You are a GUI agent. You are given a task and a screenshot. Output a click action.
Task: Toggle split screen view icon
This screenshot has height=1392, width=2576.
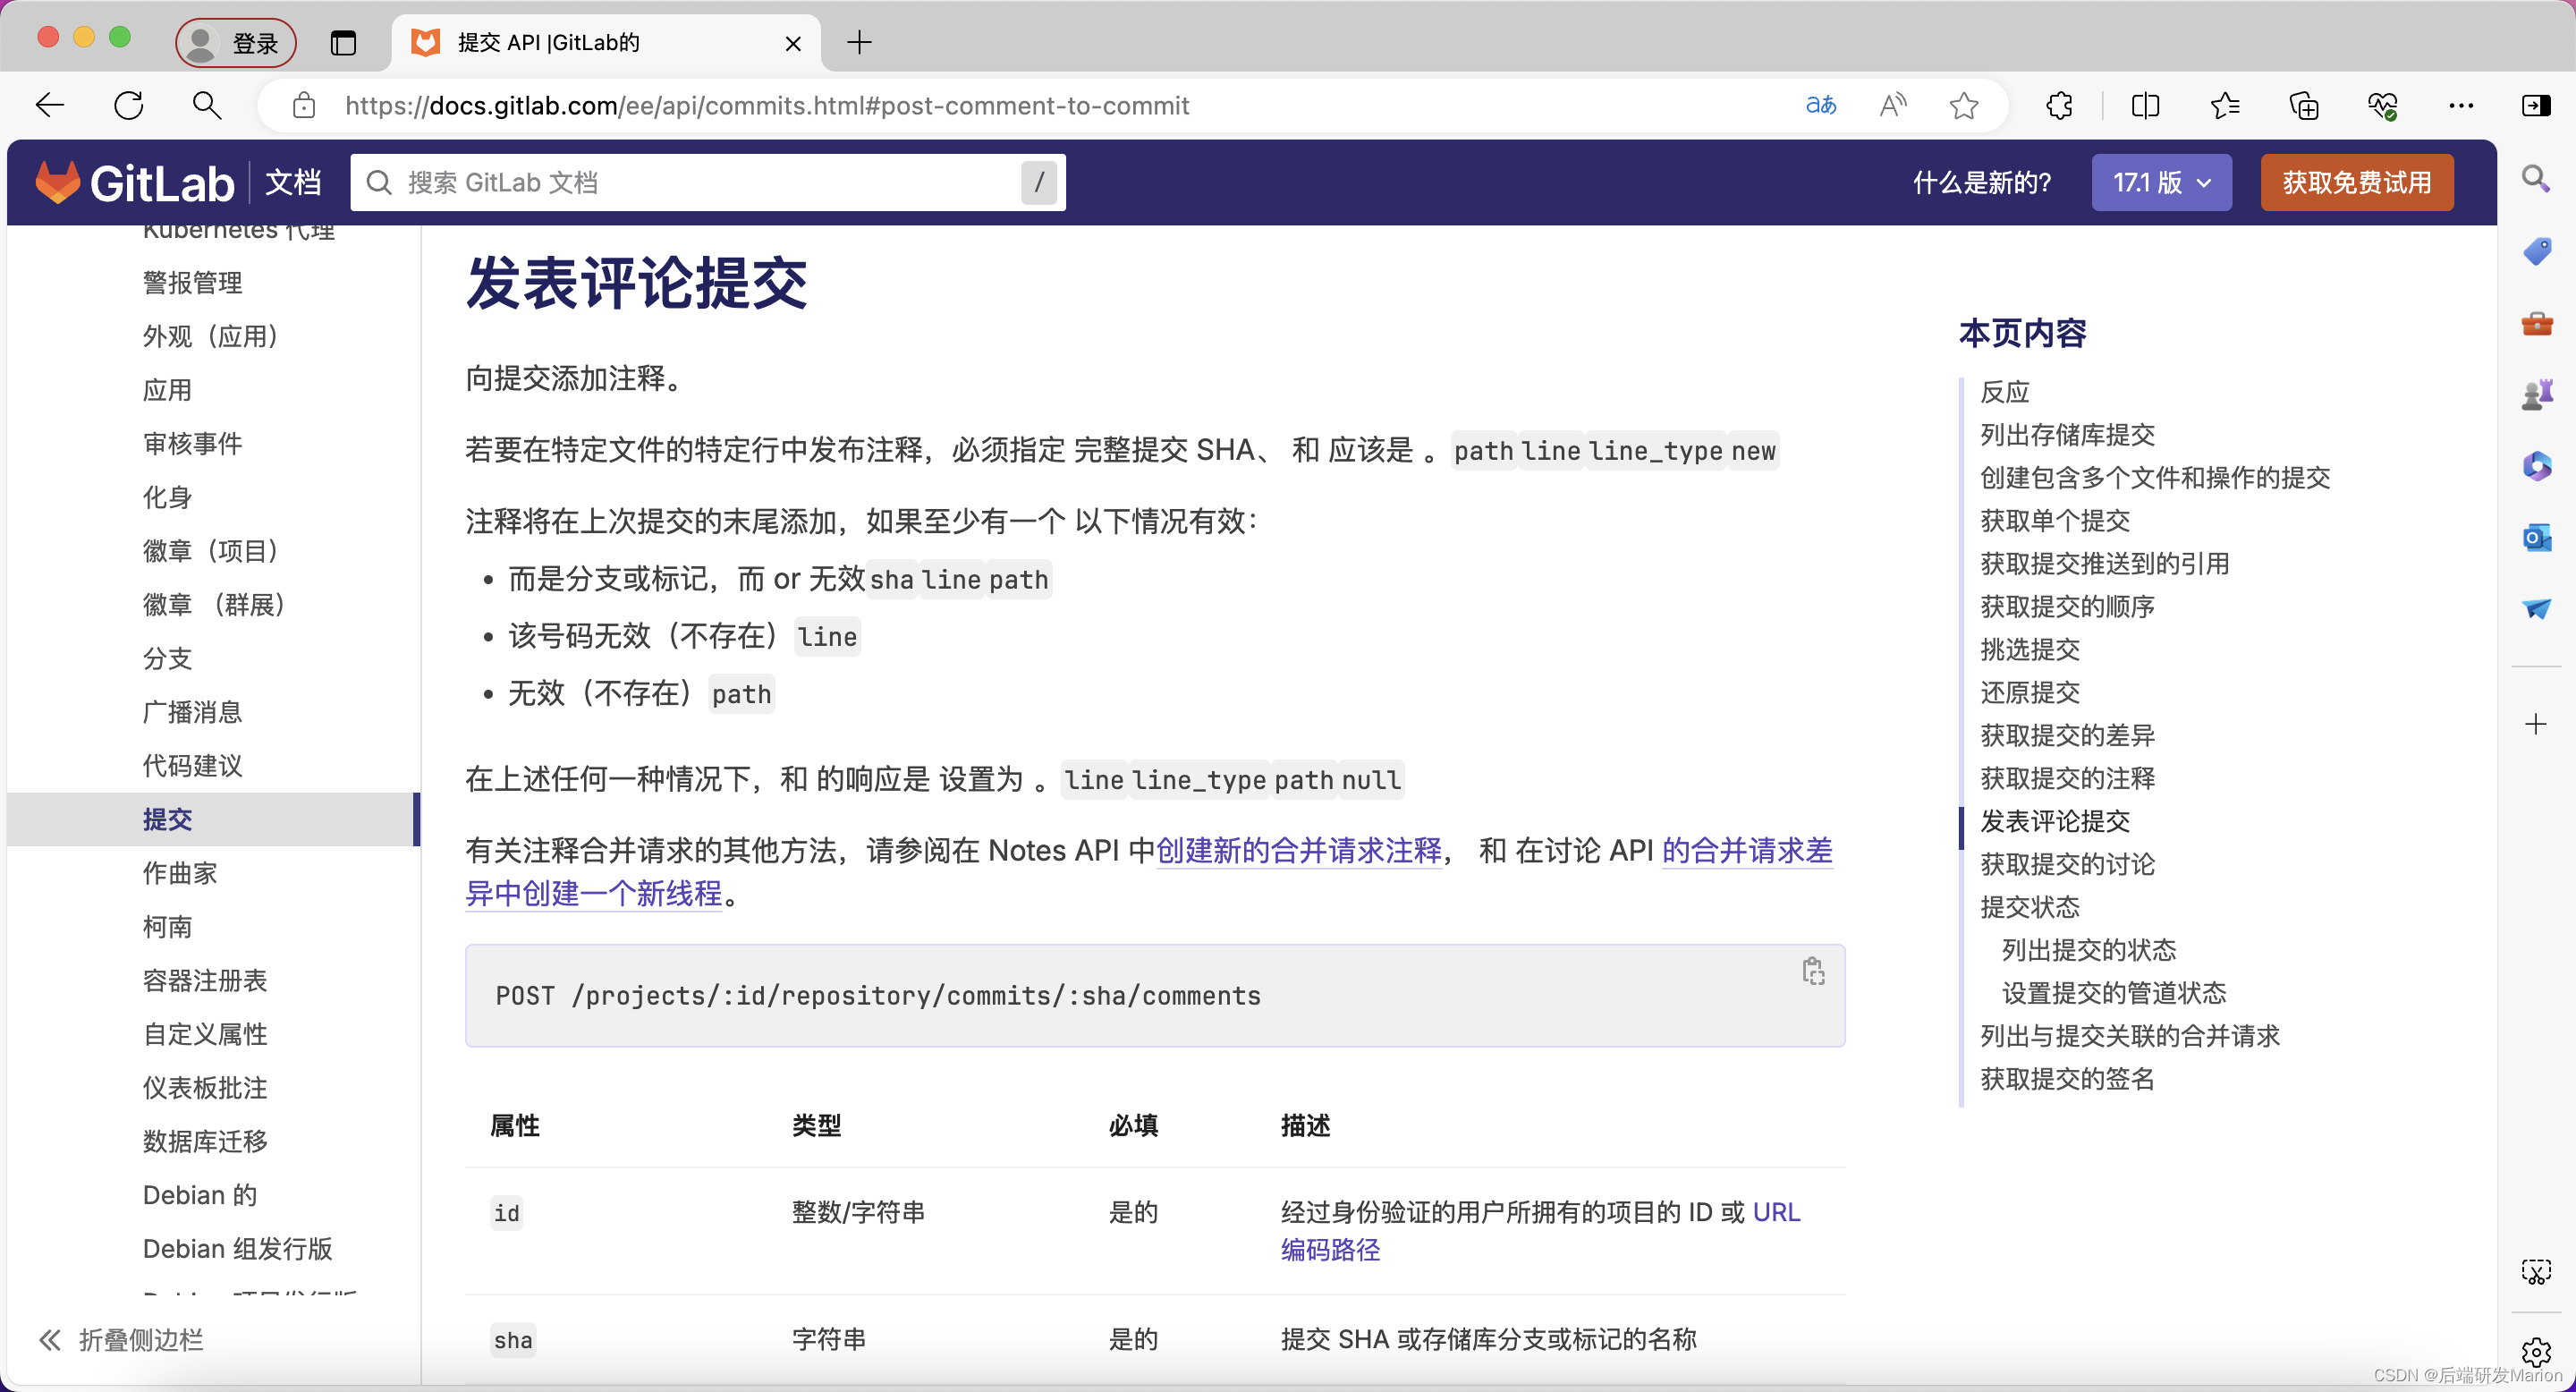coord(2145,105)
